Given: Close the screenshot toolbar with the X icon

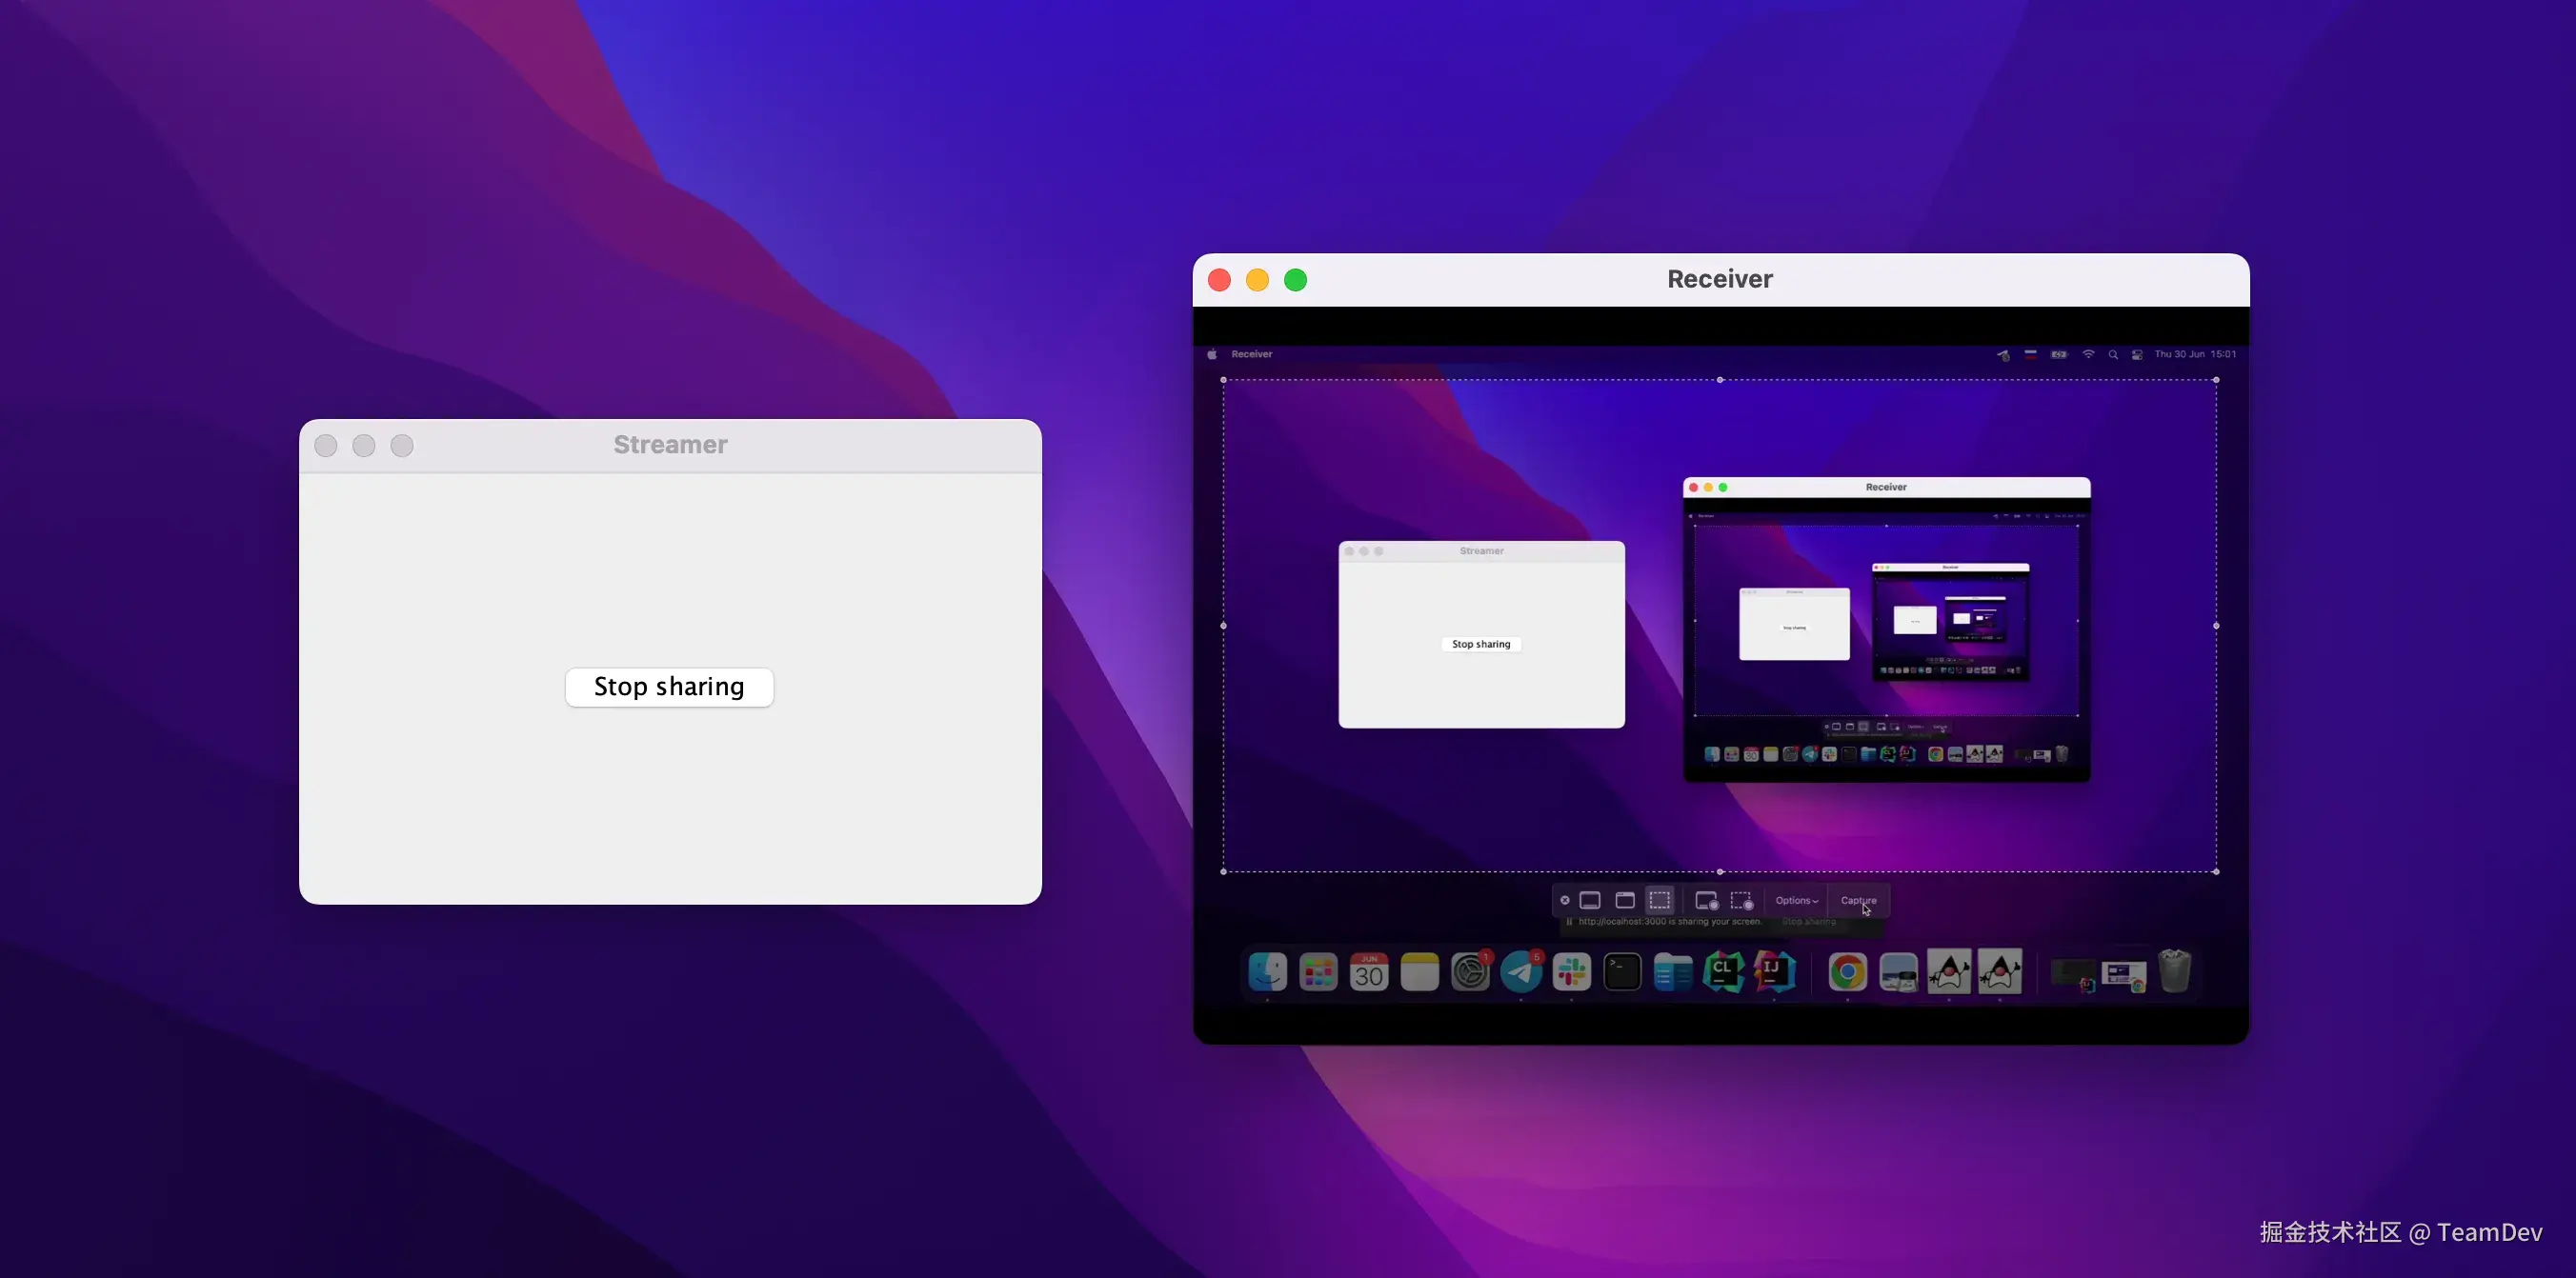Looking at the screenshot, I should [x=1565, y=900].
